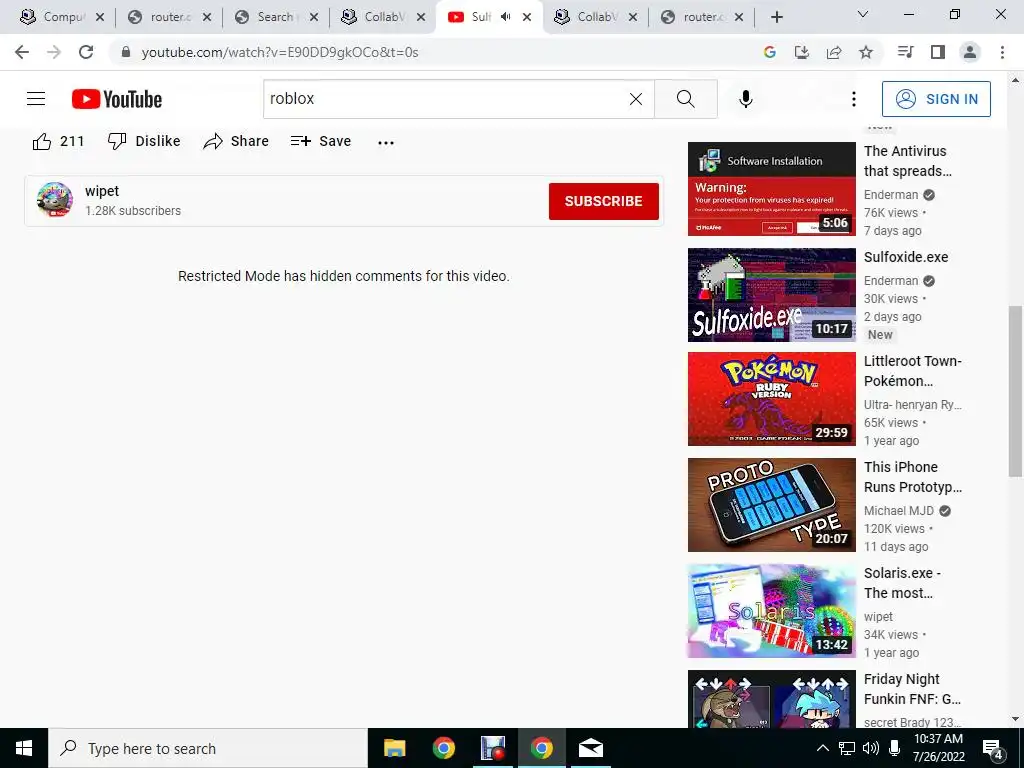
Task: Click This iPhone Runs Prototype title
Action: click(x=912, y=477)
